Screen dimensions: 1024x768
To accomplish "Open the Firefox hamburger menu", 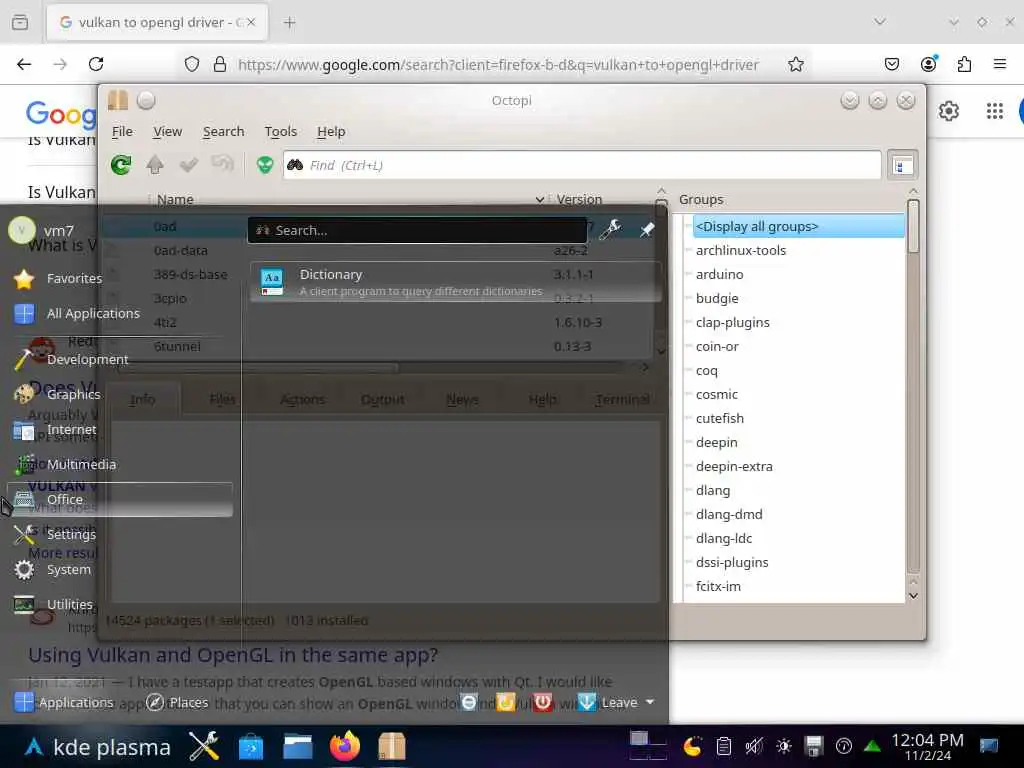I will [1000, 64].
